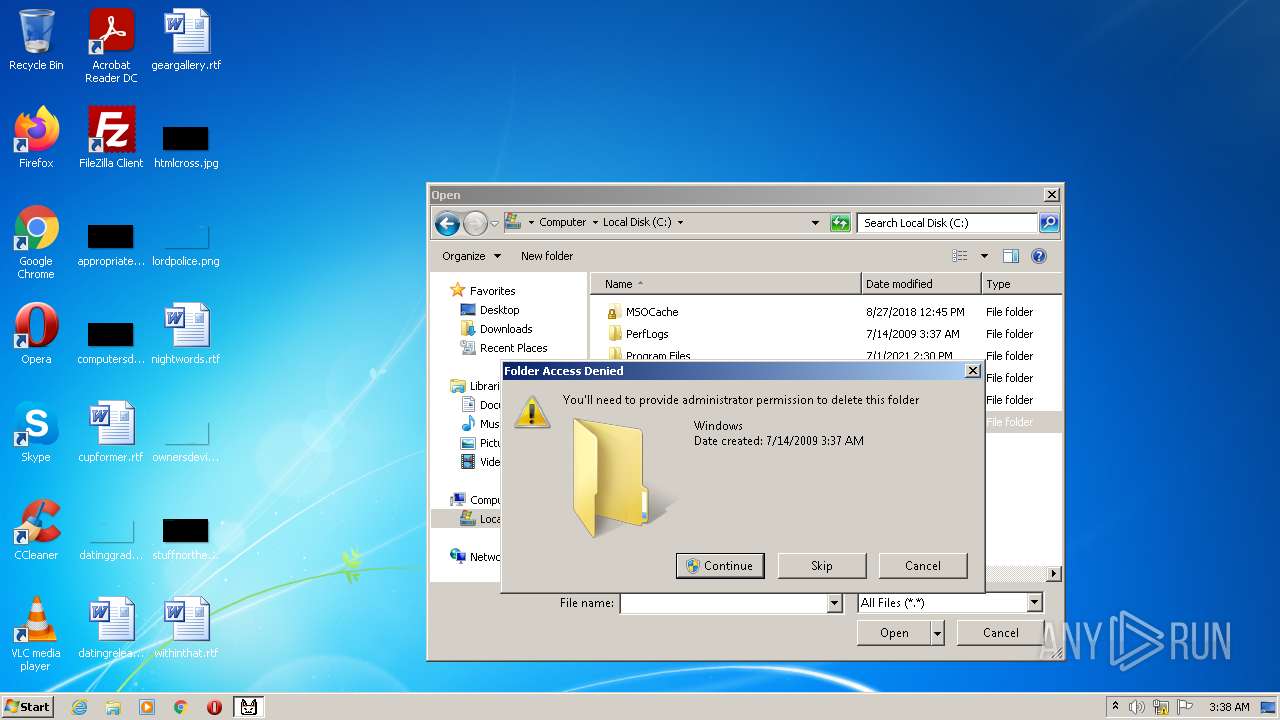Open Internet Explorer from taskbar
The width and height of the screenshot is (1280, 720).
[79, 707]
